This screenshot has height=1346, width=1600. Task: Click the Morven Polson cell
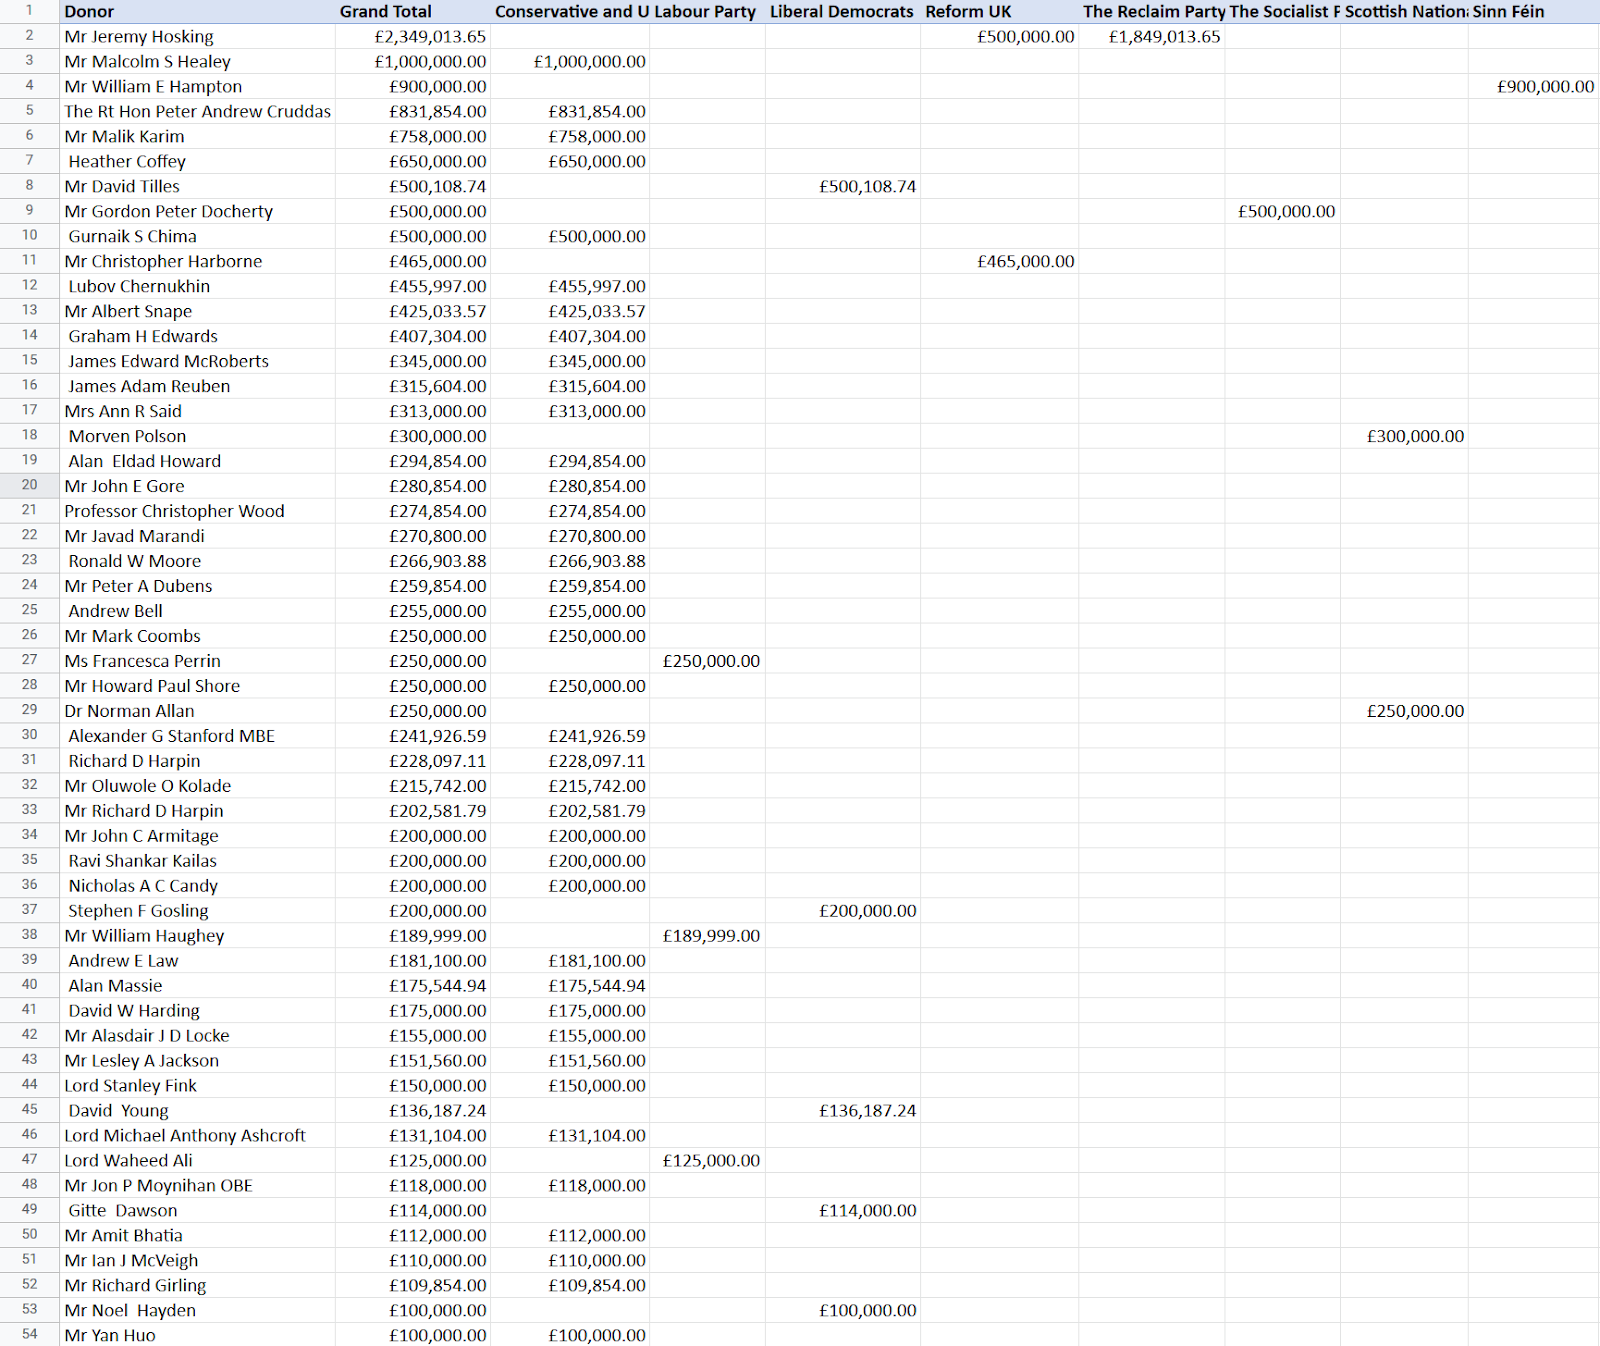197,437
